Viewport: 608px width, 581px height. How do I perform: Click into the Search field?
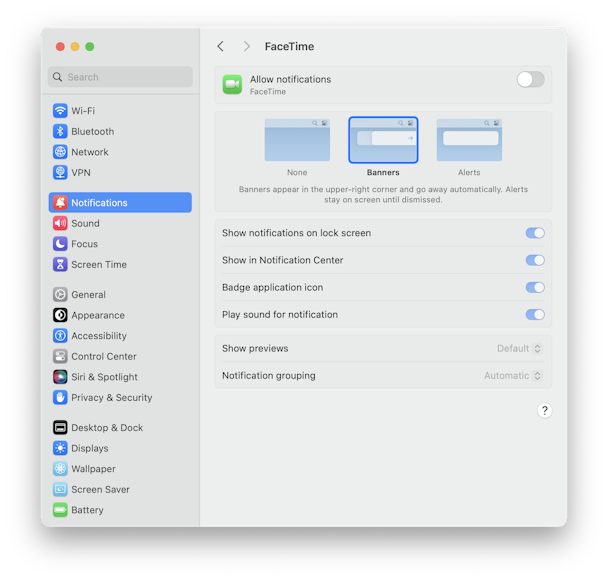coord(120,77)
